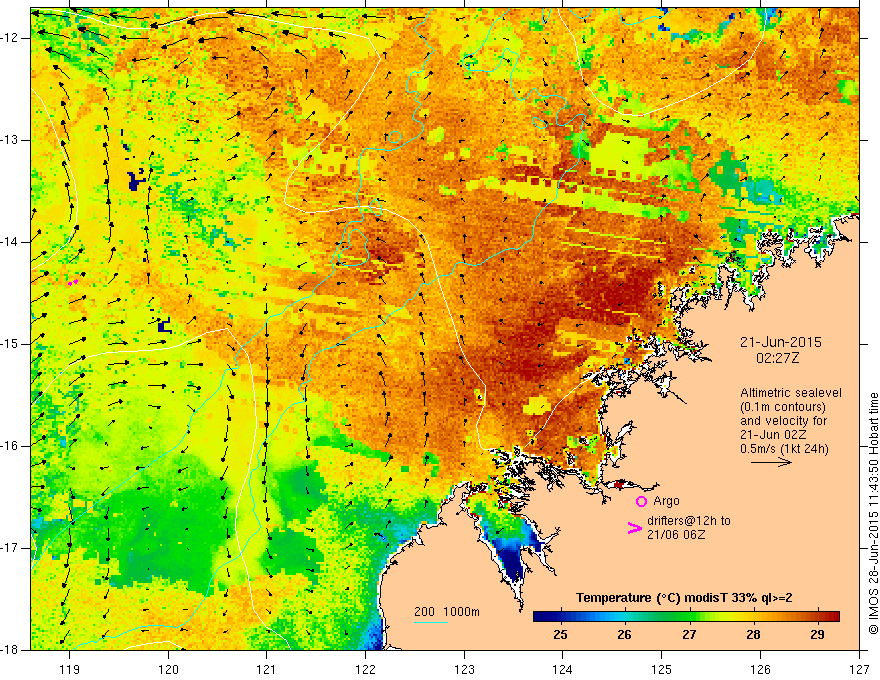Screen dimensions: 880x680
Task: Click the latitude axis label -18
Action: pyautogui.click(x=10, y=650)
